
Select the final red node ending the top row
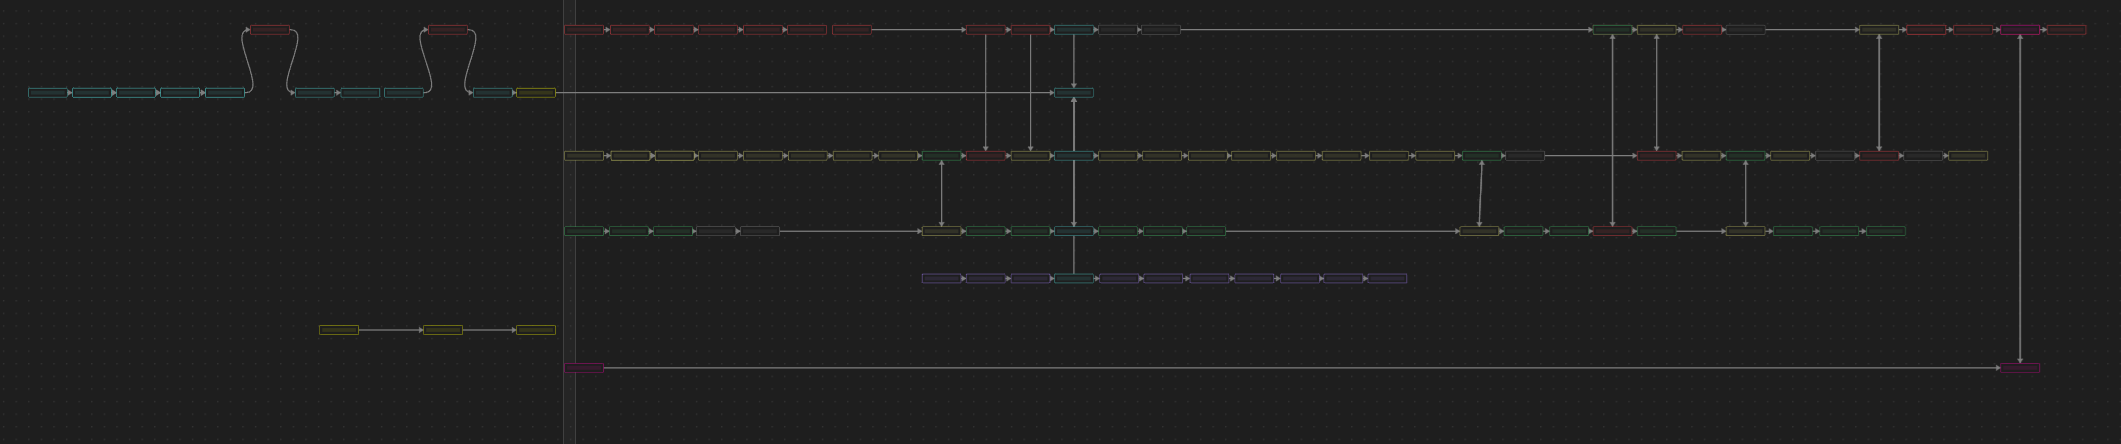coord(2066,30)
